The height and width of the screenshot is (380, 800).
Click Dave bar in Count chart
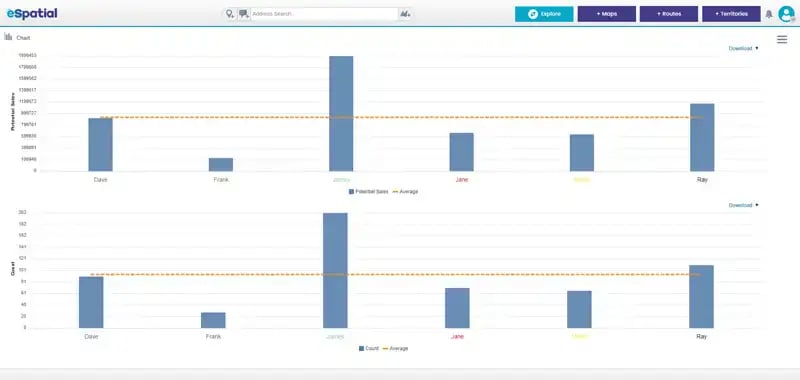point(91,302)
